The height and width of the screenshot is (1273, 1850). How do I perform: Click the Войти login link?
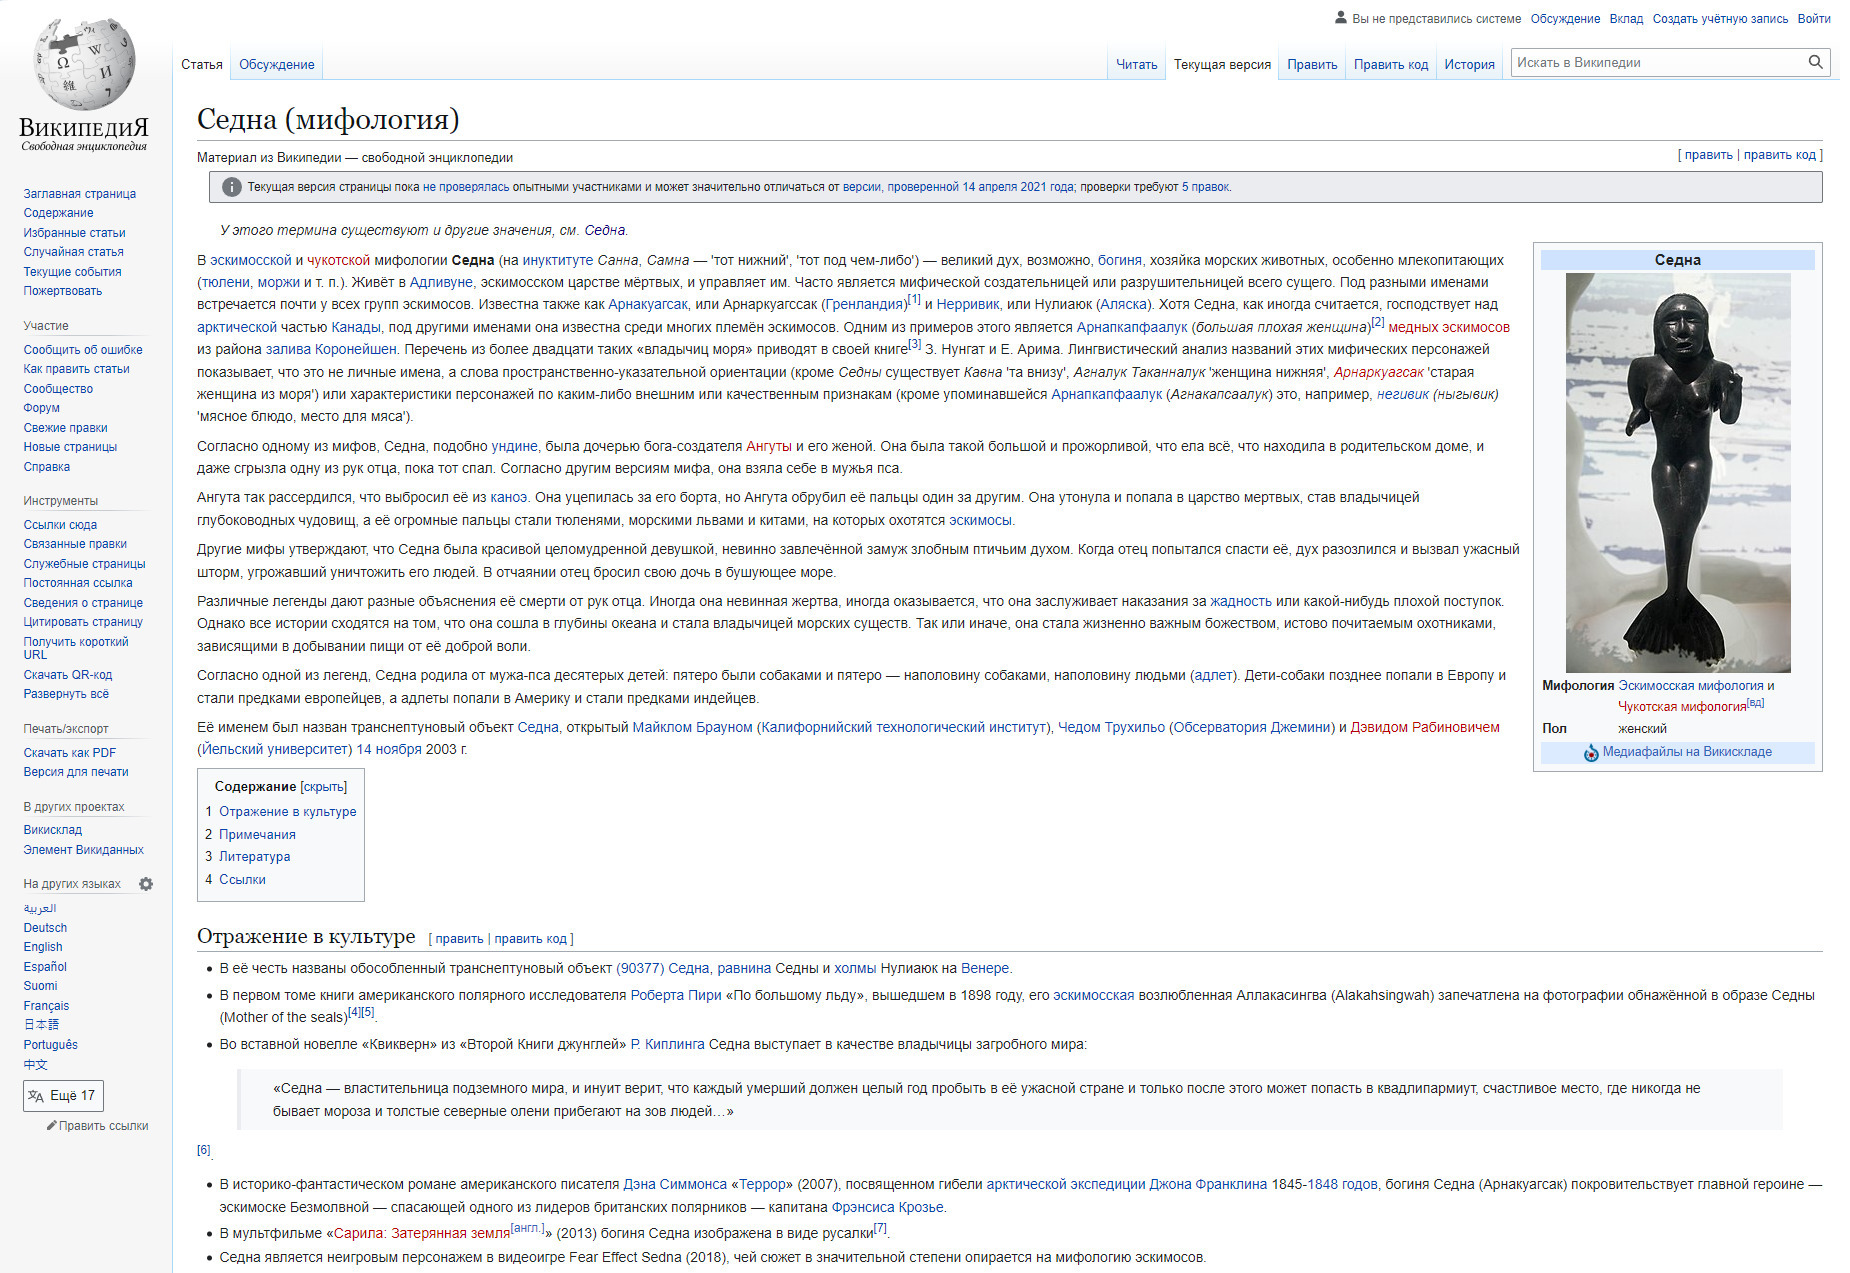coord(1813,19)
